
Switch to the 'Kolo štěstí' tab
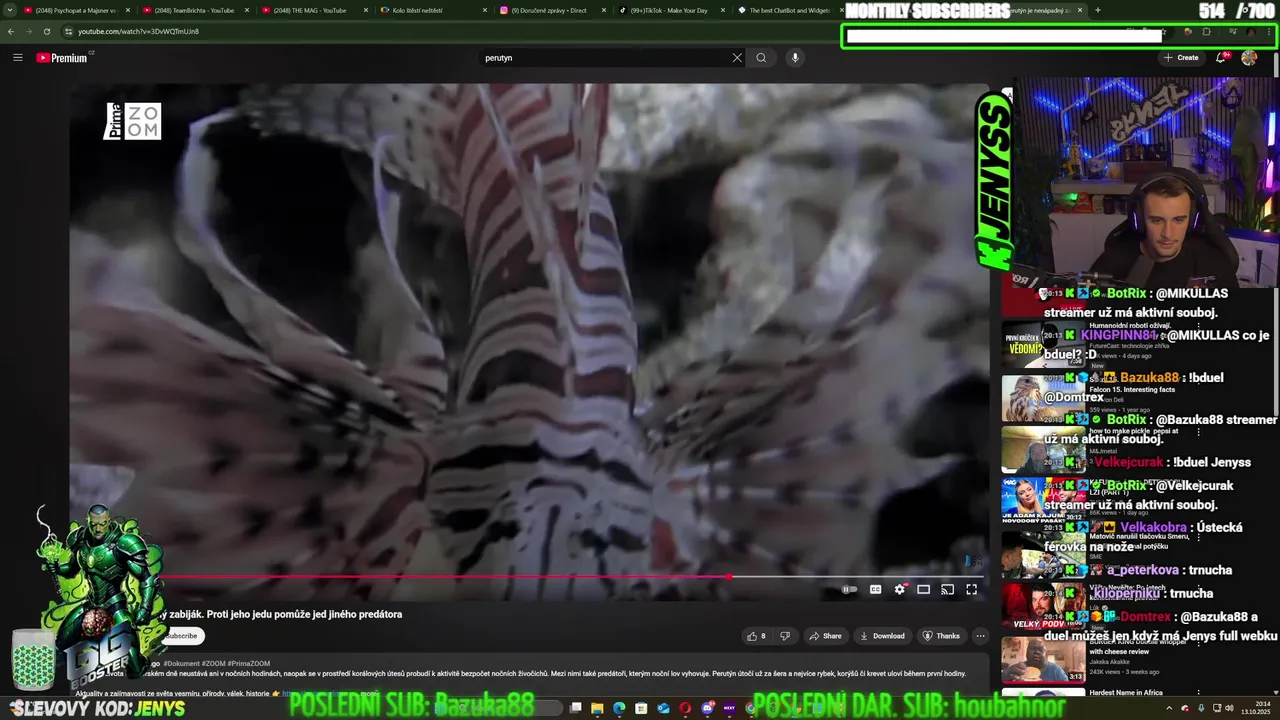(x=433, y=10)
